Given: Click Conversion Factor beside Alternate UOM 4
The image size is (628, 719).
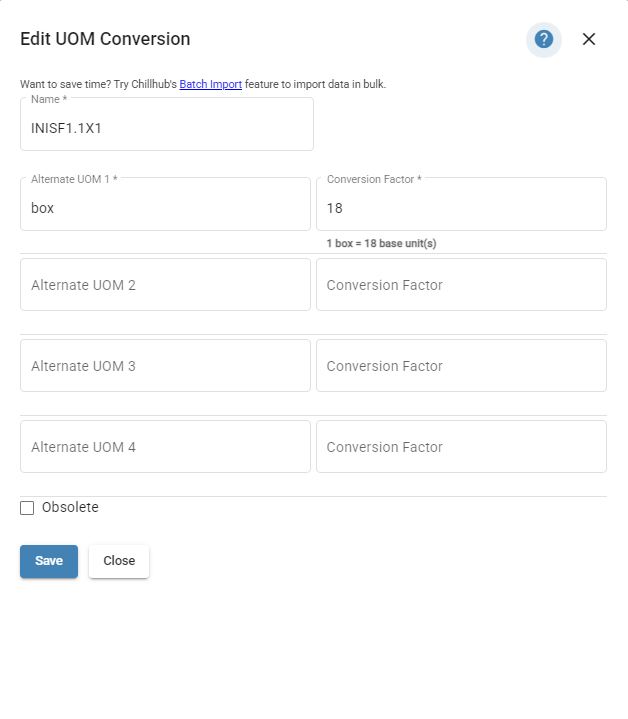Looking at the screenshot, I should pyautogui.click(x=461, y=447).
